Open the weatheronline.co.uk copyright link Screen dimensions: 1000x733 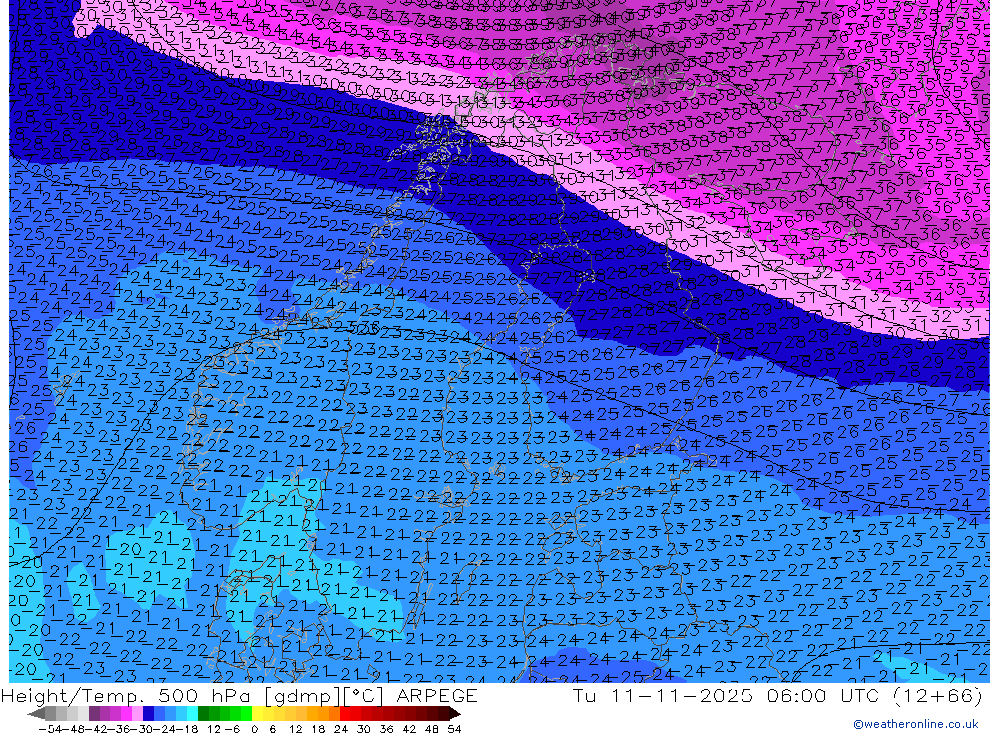coord(915,724)
